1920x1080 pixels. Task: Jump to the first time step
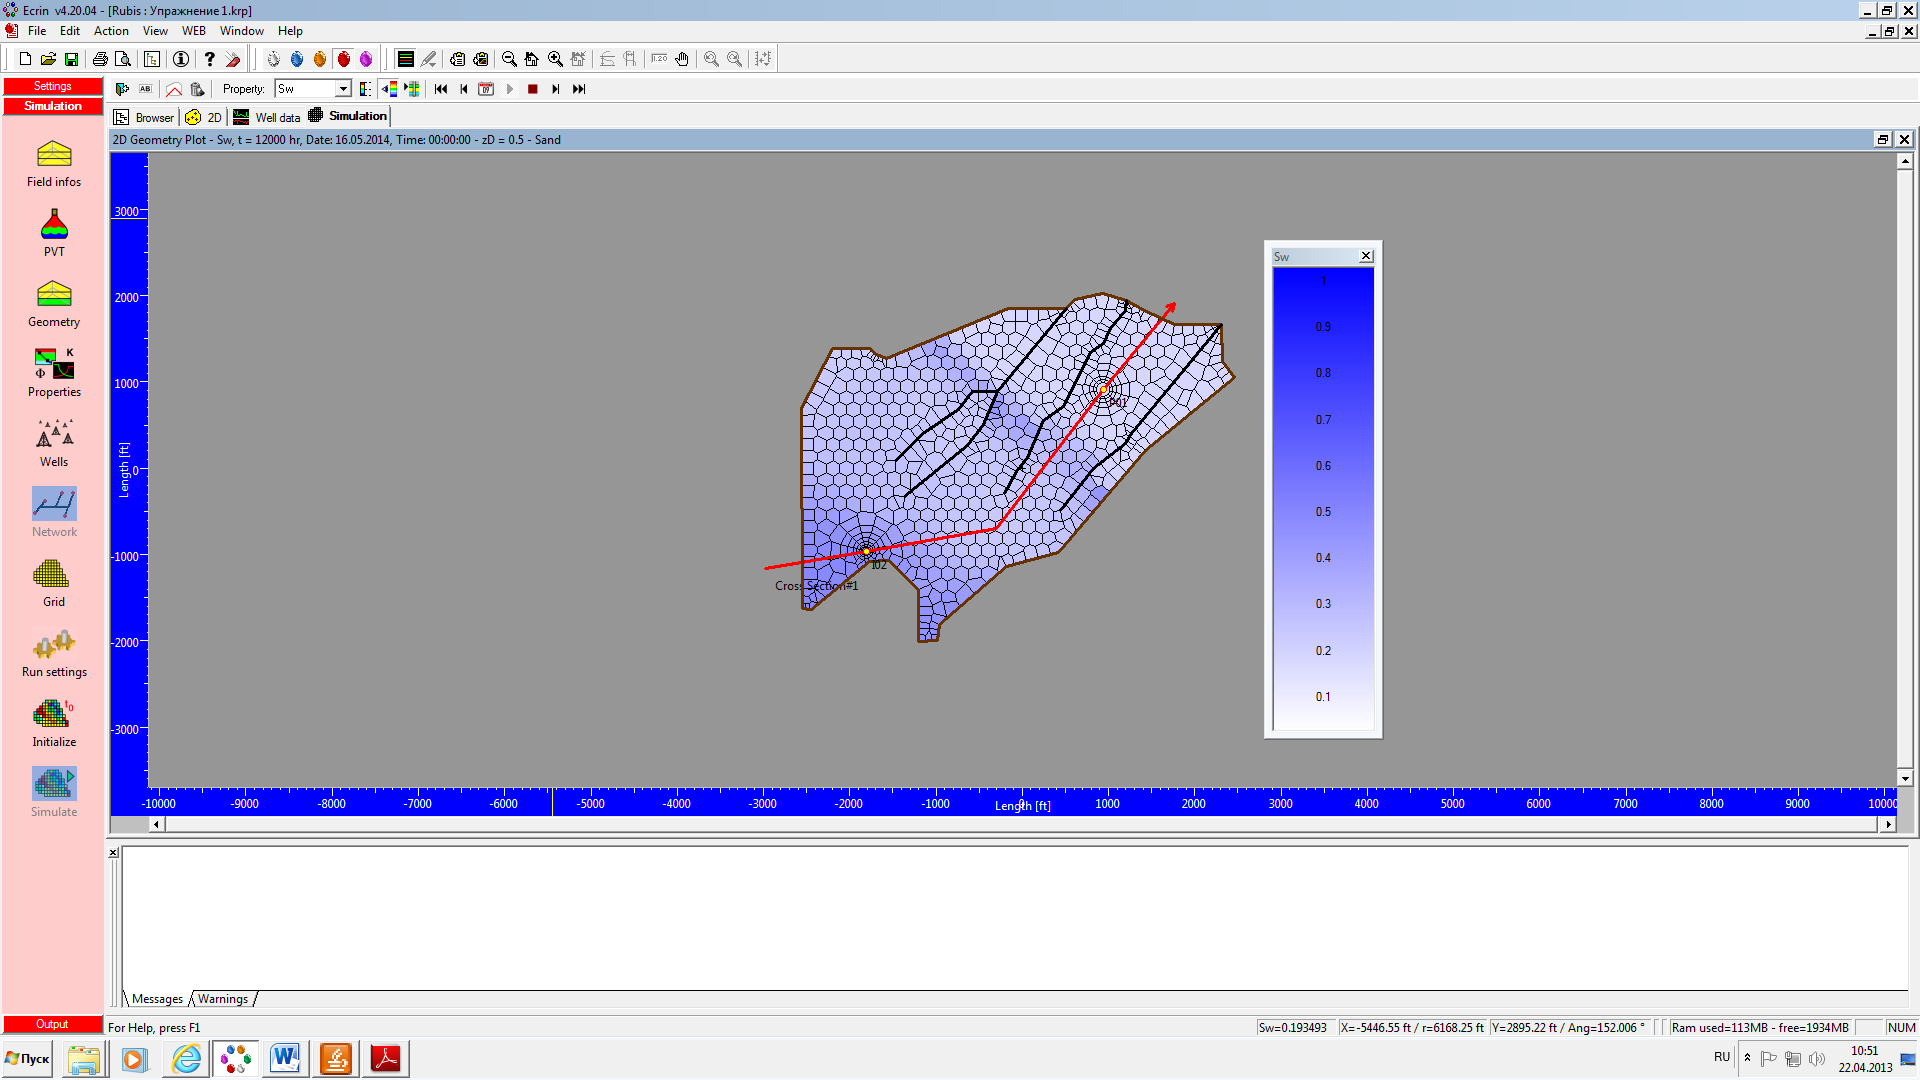click(x=441, y=89)
